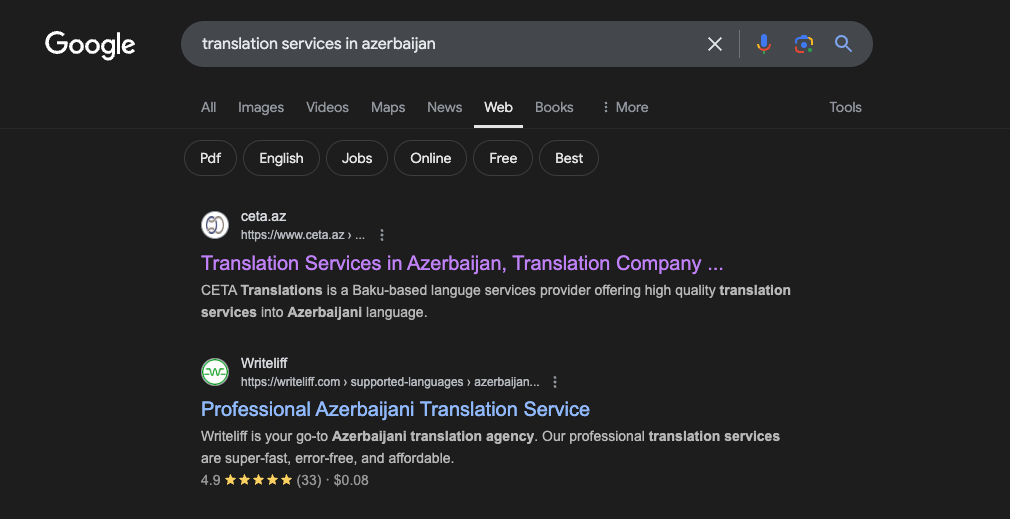1010x519 pixels.
Task: Switch to the Books tab
Action: [x=554, y=108]
